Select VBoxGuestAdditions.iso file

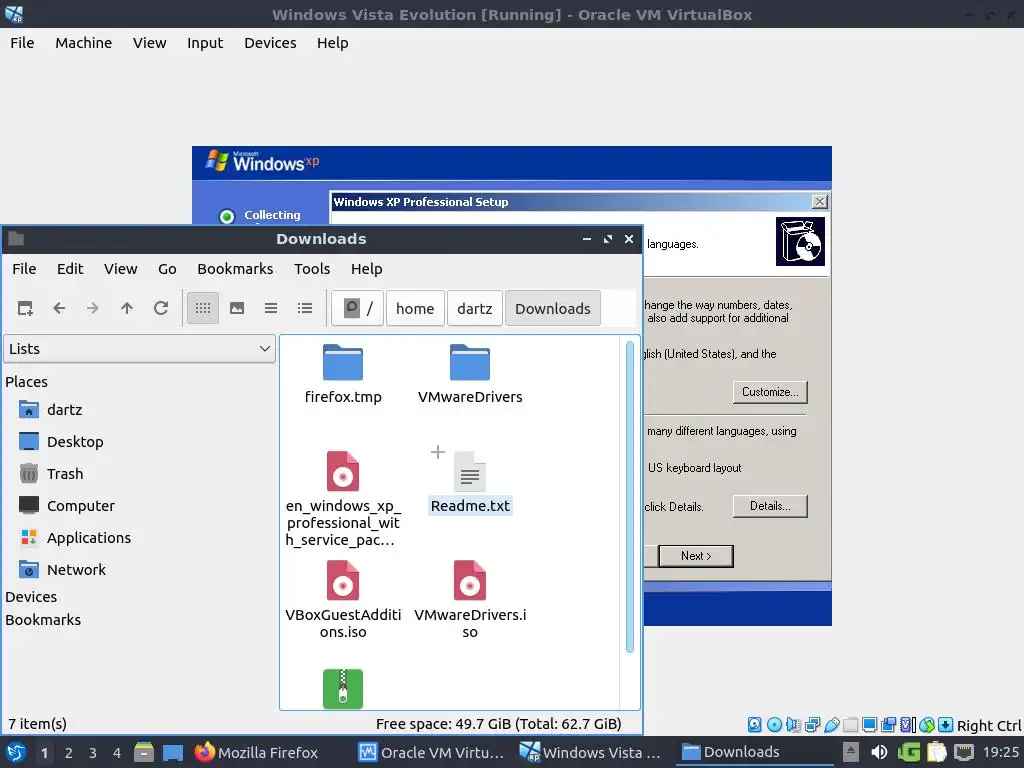pos(343,600)
